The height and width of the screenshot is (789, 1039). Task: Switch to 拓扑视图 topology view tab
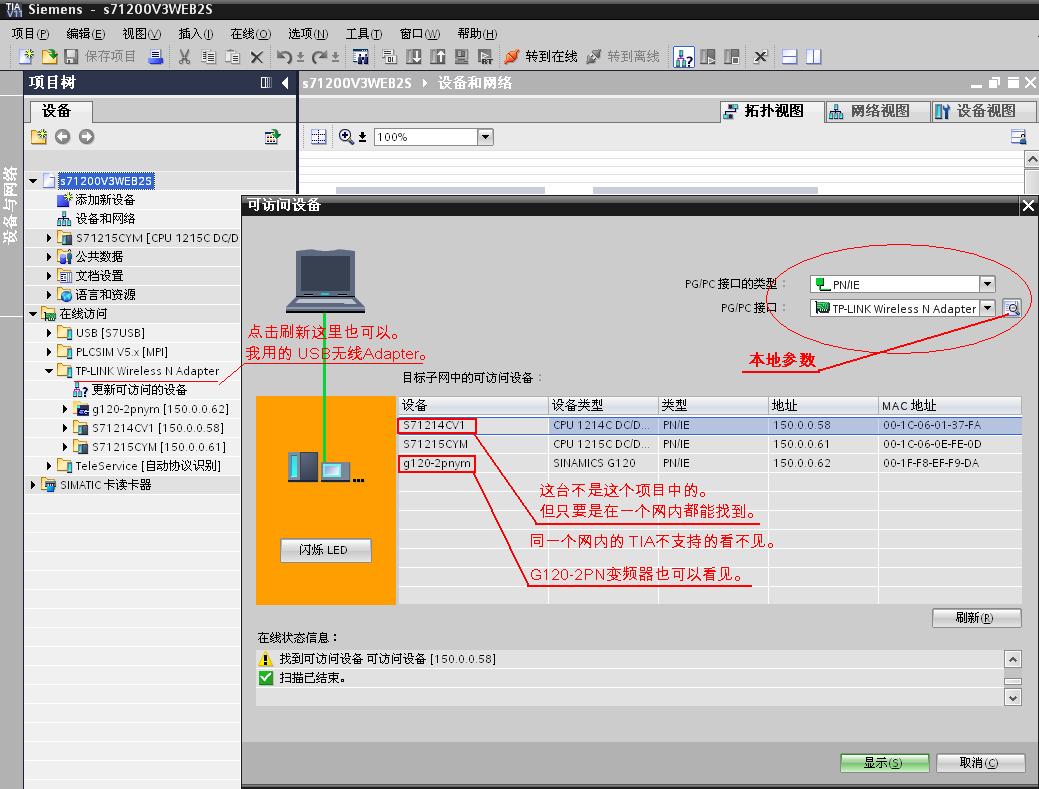(772, 111)
